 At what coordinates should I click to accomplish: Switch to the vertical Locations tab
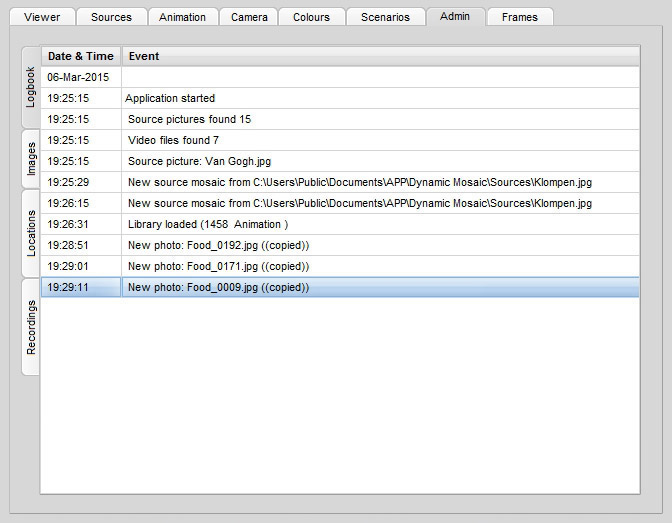[x=31, y=233]
